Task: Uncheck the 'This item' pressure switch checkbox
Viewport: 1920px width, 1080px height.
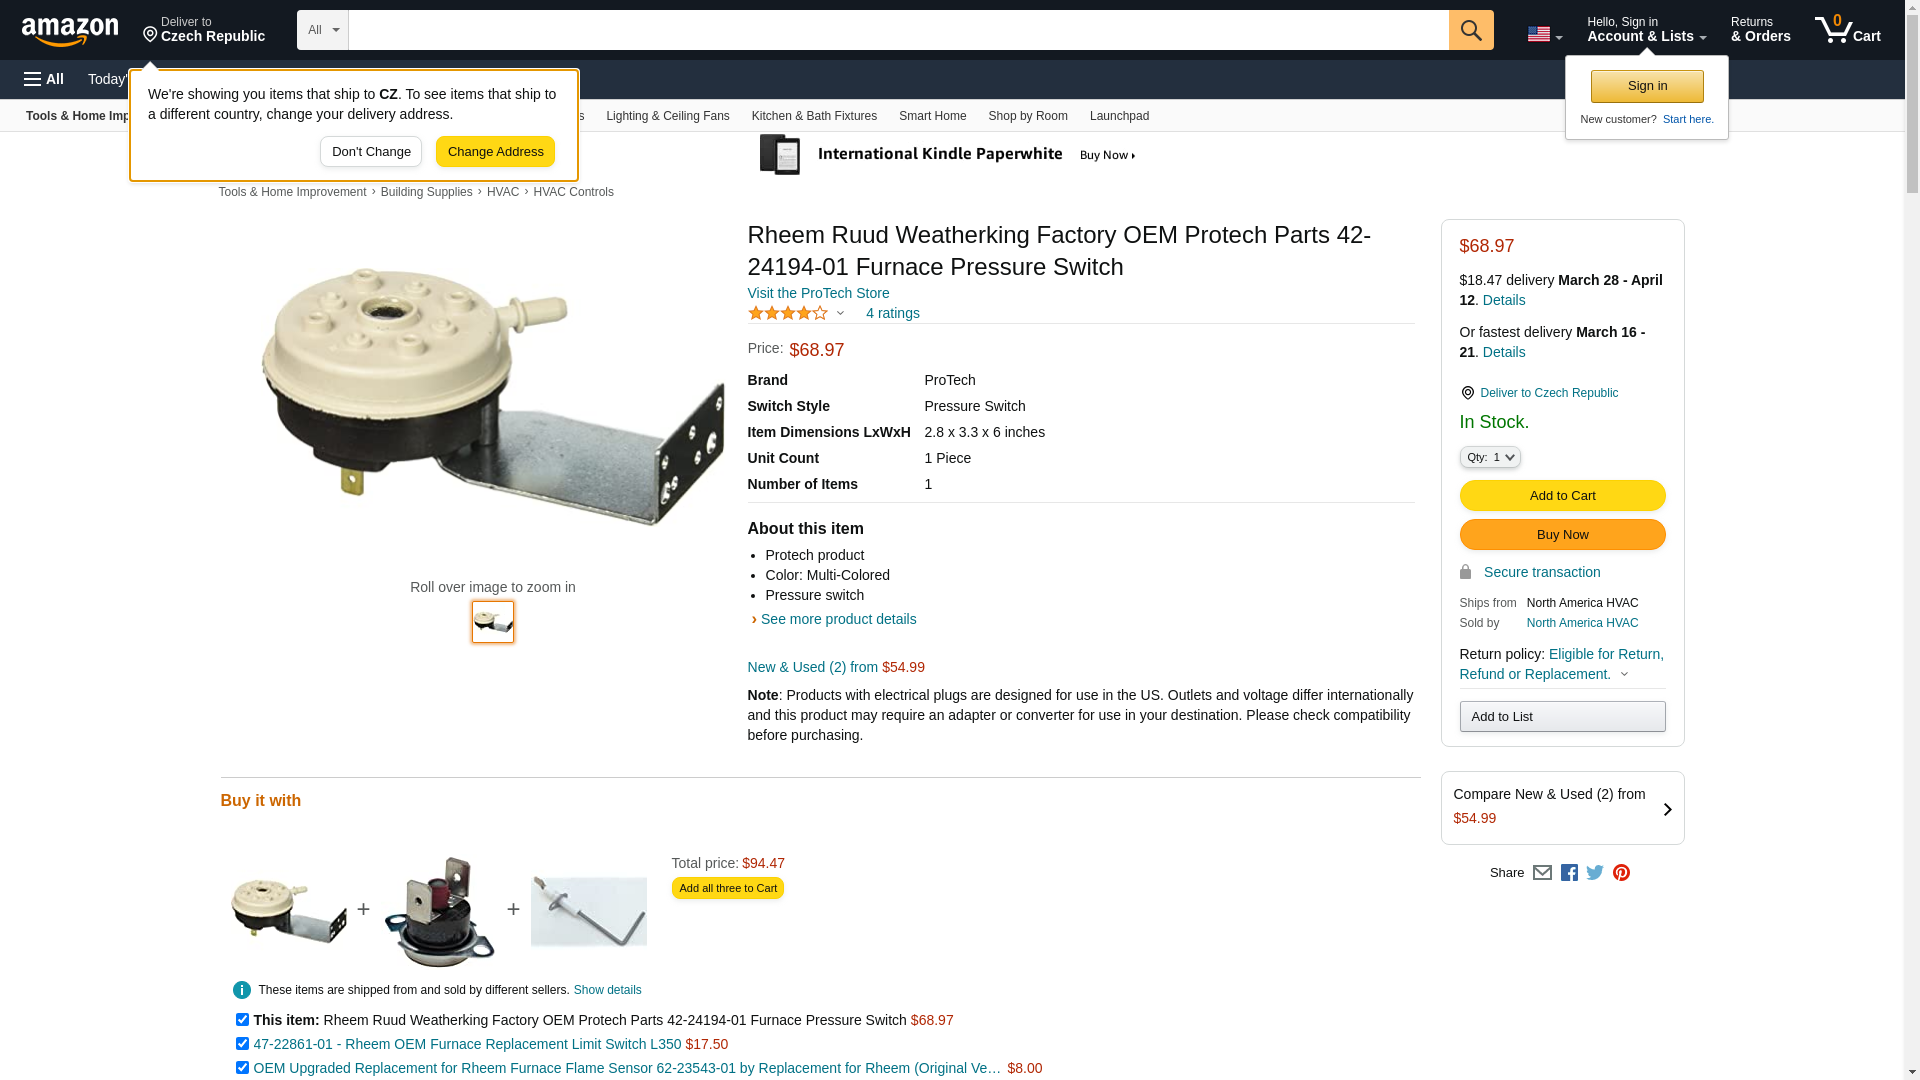Action: 242,1020
